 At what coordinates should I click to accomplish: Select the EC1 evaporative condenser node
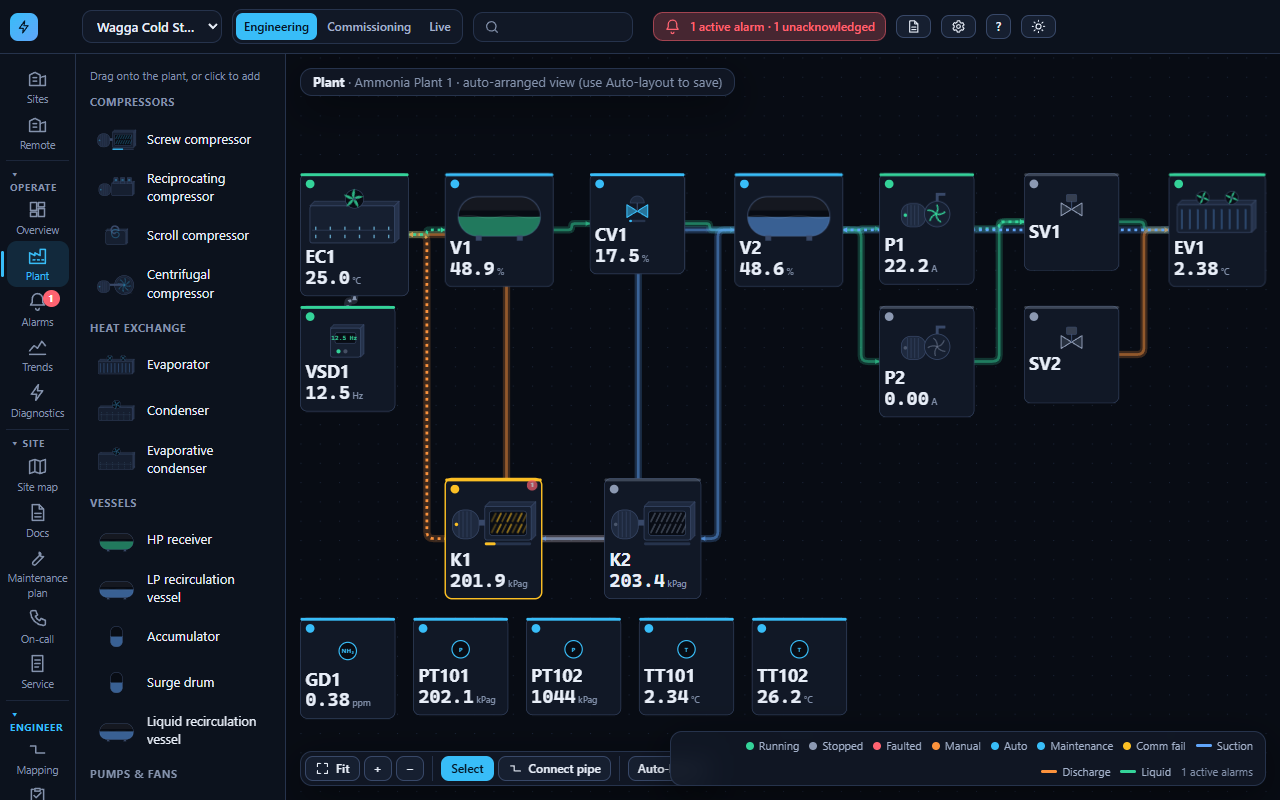355,234
